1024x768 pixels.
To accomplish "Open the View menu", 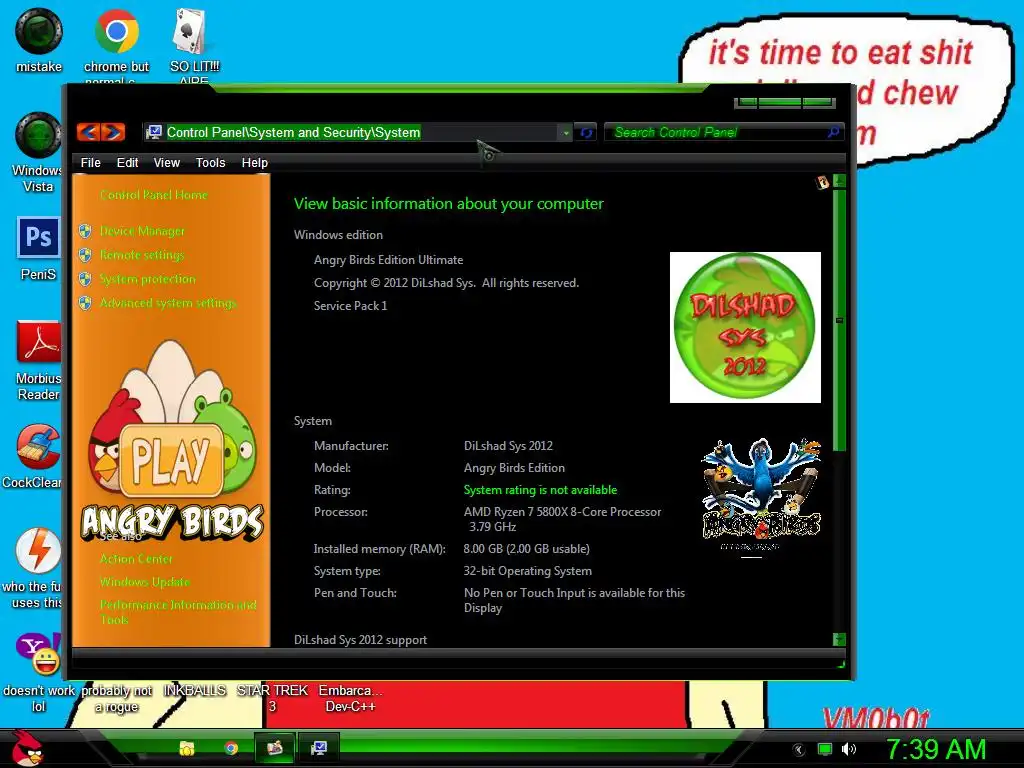I will point(167,163).
